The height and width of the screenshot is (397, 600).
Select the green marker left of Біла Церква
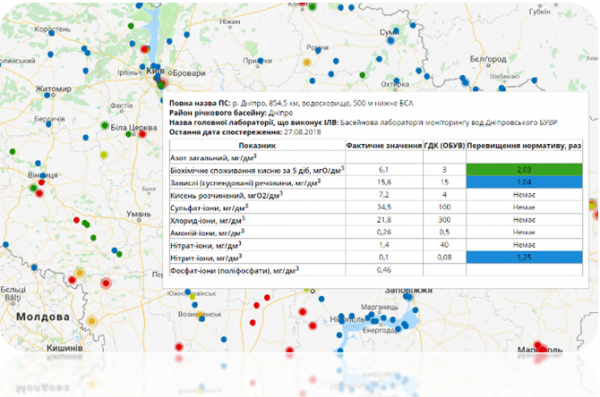tap(105, 126)
